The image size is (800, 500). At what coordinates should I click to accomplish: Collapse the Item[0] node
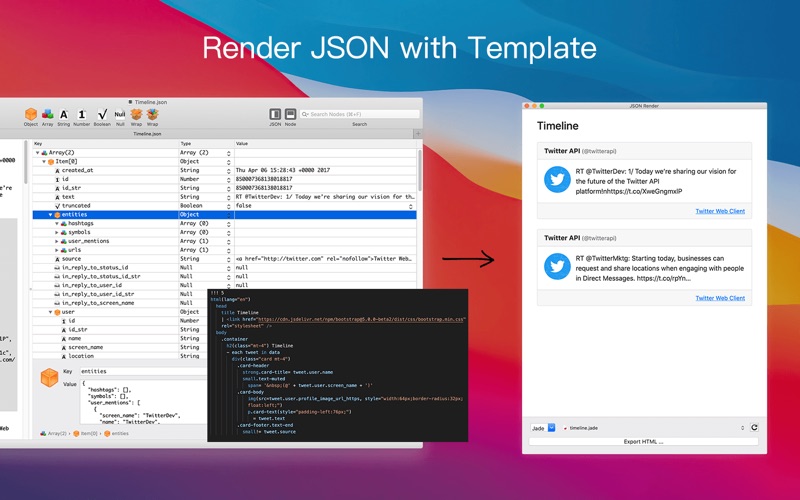point(44,161)
